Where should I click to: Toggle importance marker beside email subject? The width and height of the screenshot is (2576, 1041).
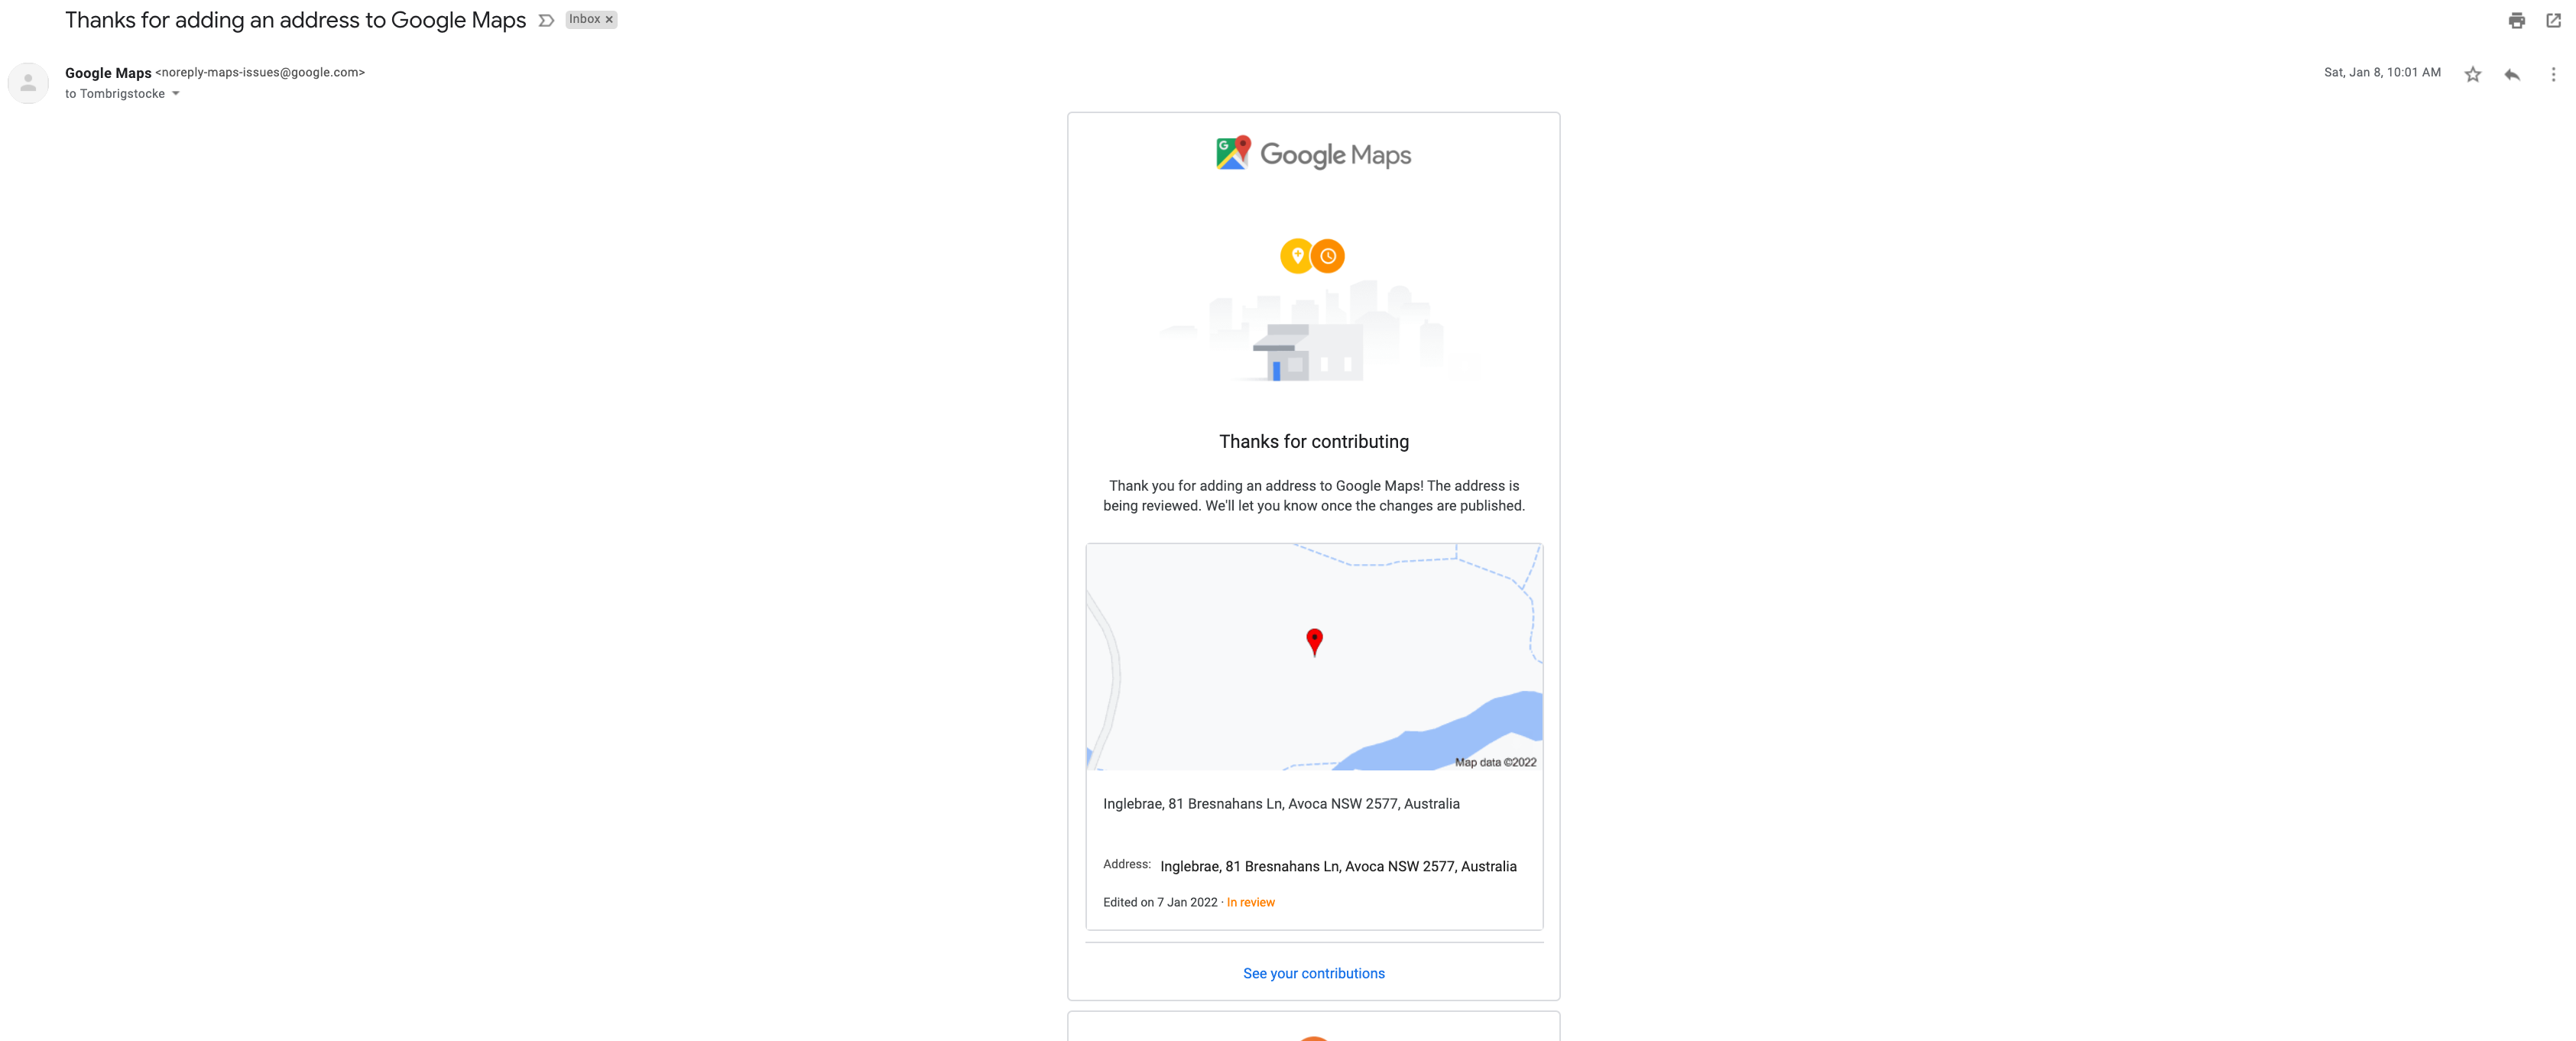tap(546, 20)
